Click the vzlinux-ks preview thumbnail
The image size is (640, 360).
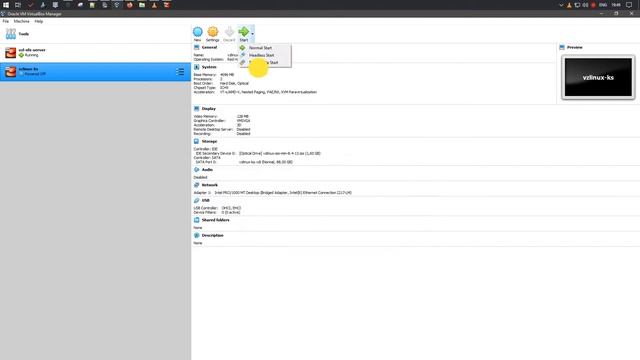(x=598, y=77)
